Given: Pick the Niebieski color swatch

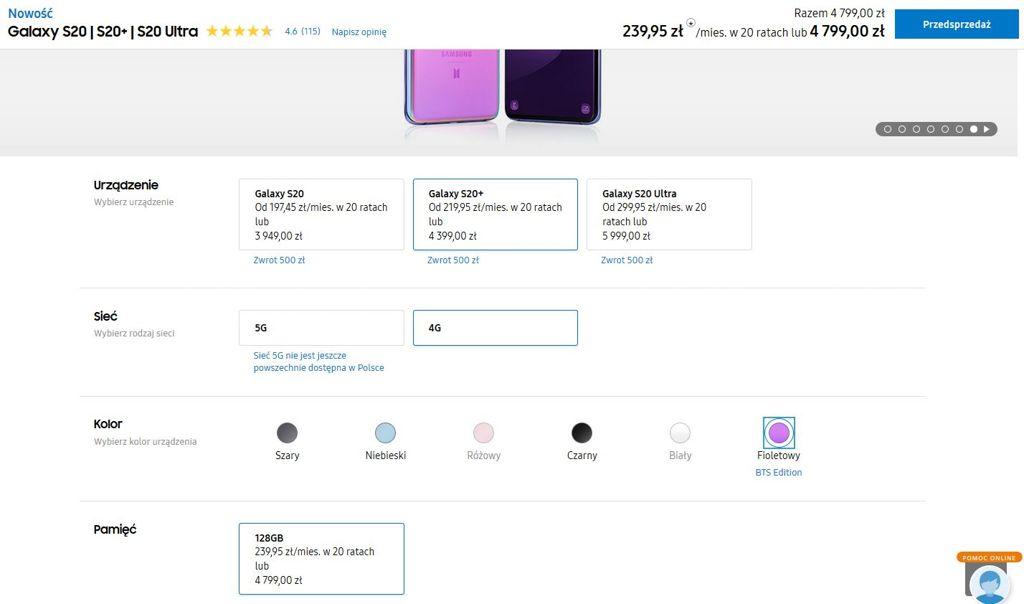Looking at the screenshot, I should coord(385,433).
